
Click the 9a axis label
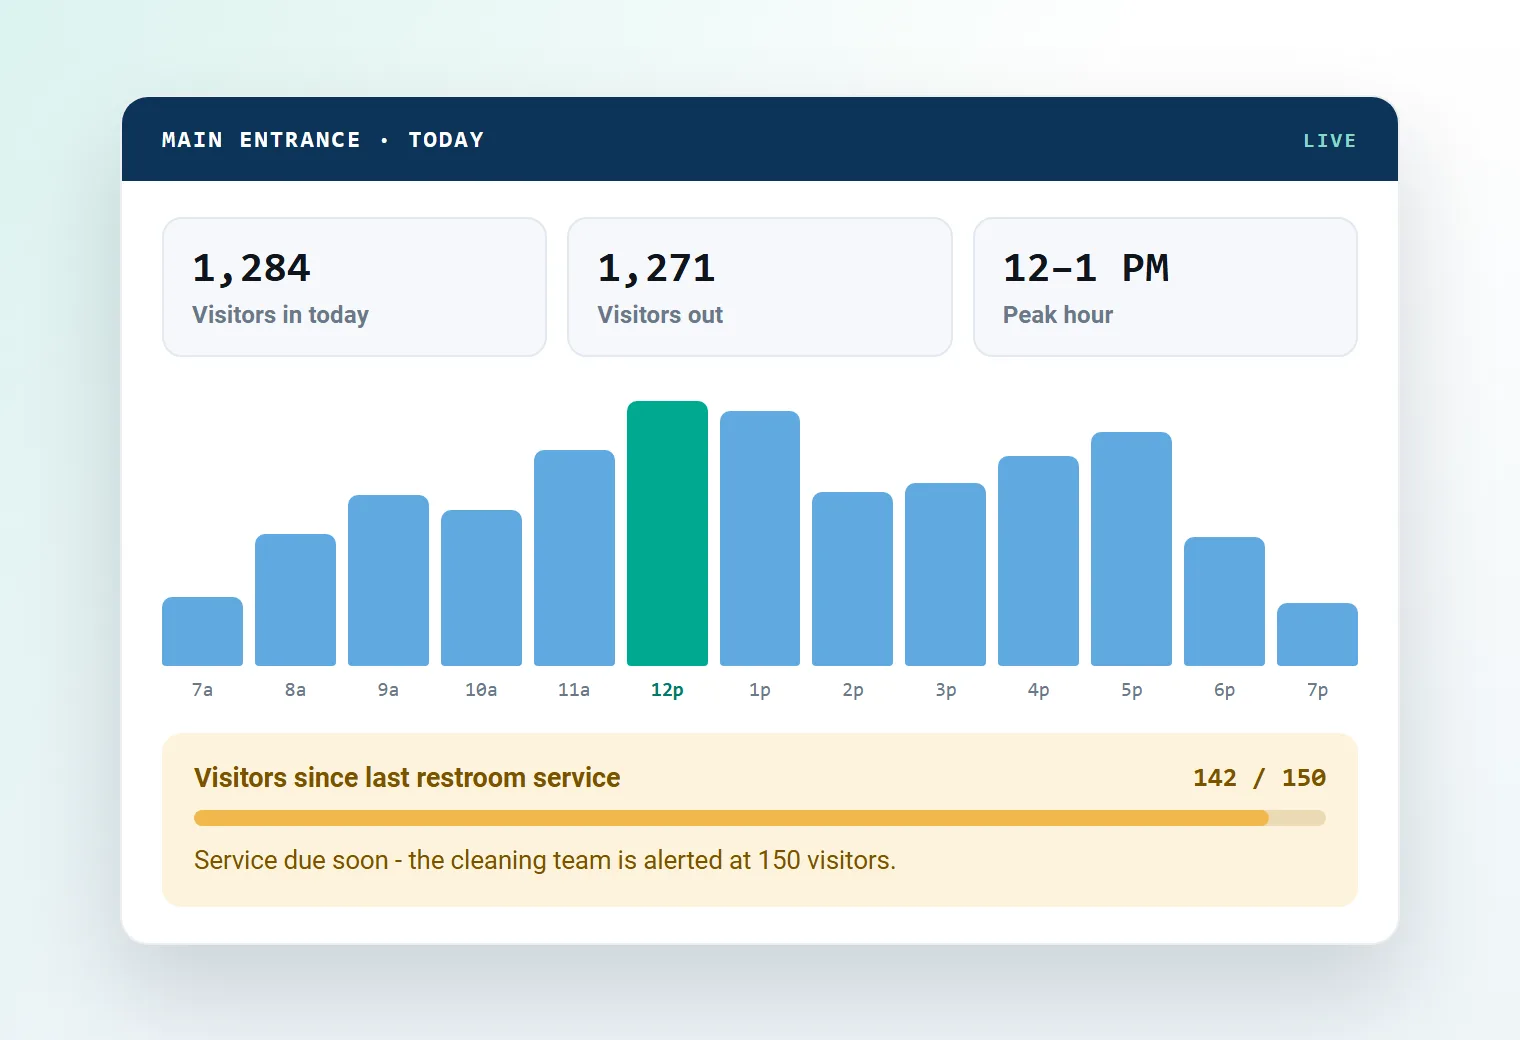click(388, 690)
